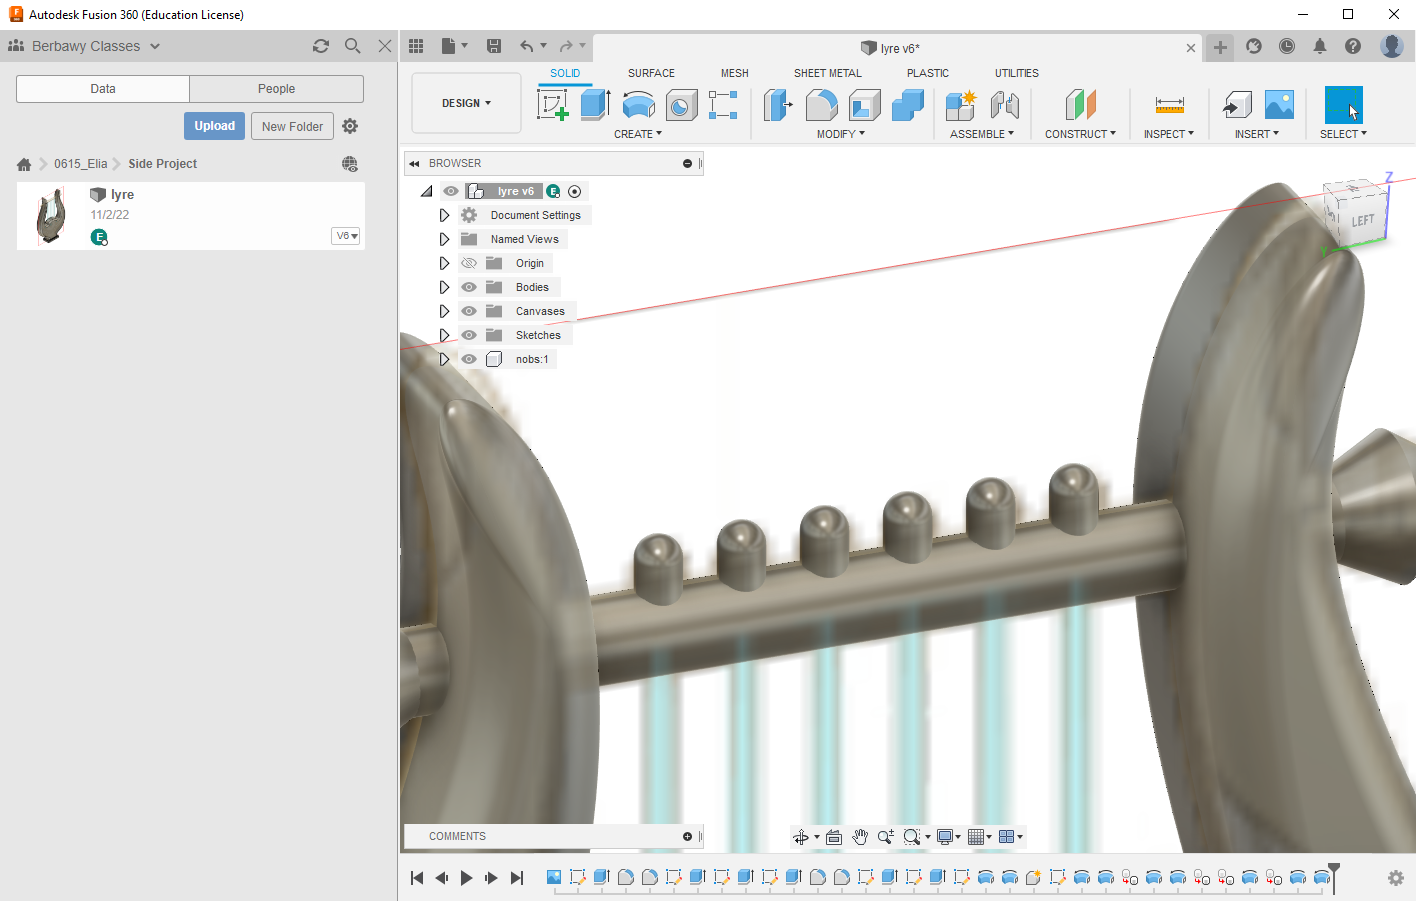Show the hidden Origin folder
This screenshot has height=901, width=1416.
tap(469, 263)
